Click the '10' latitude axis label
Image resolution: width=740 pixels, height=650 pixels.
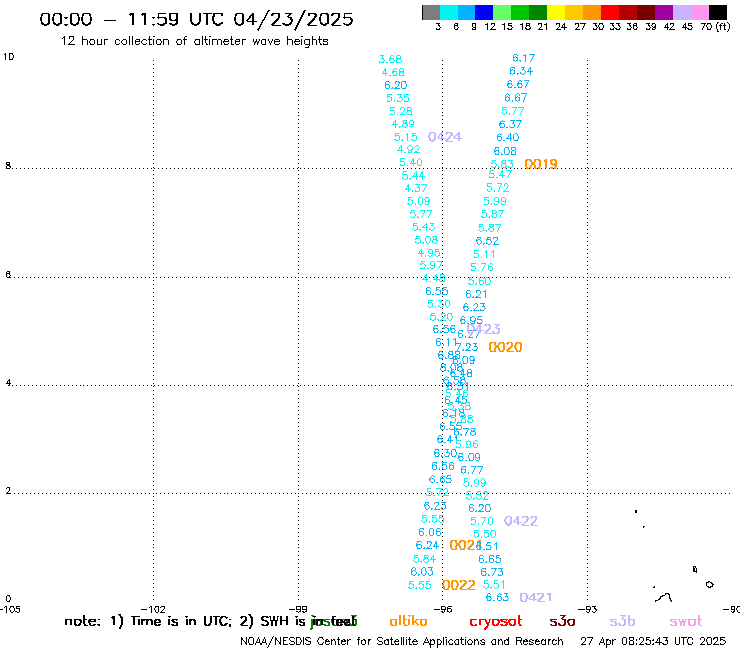pos(9,57)
